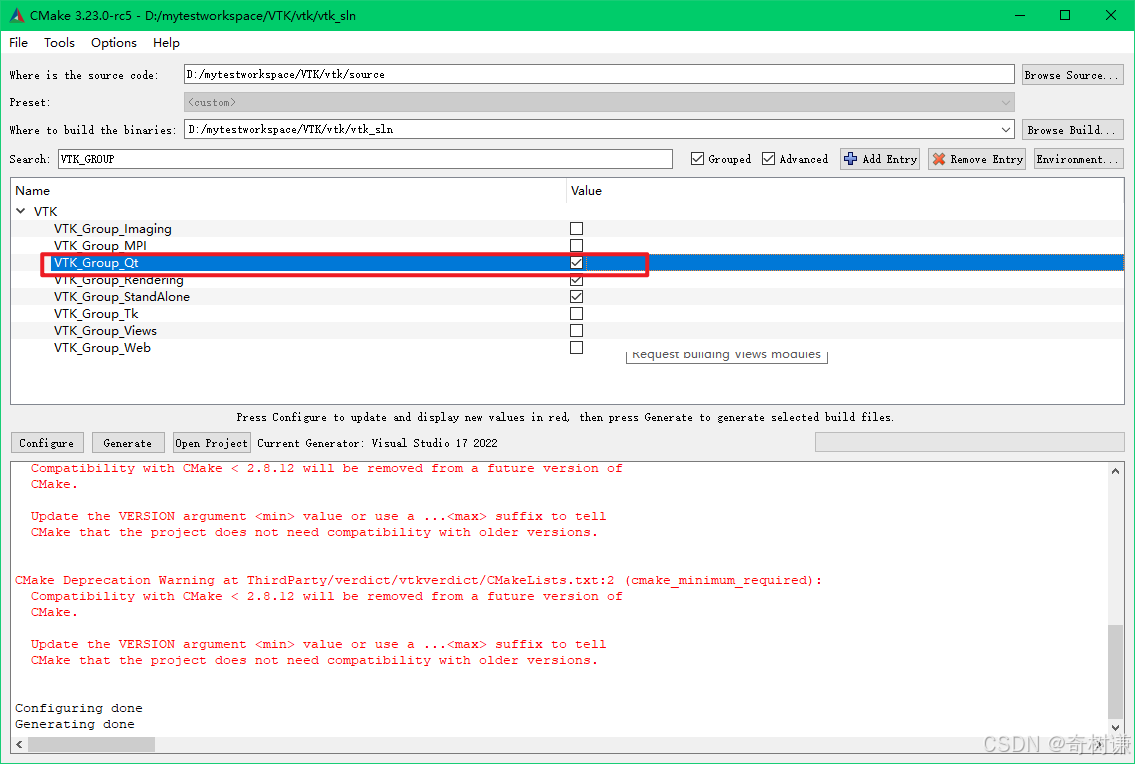
Task: Select the VTK_Group_Web row name
Action: (x=103, y=348)
